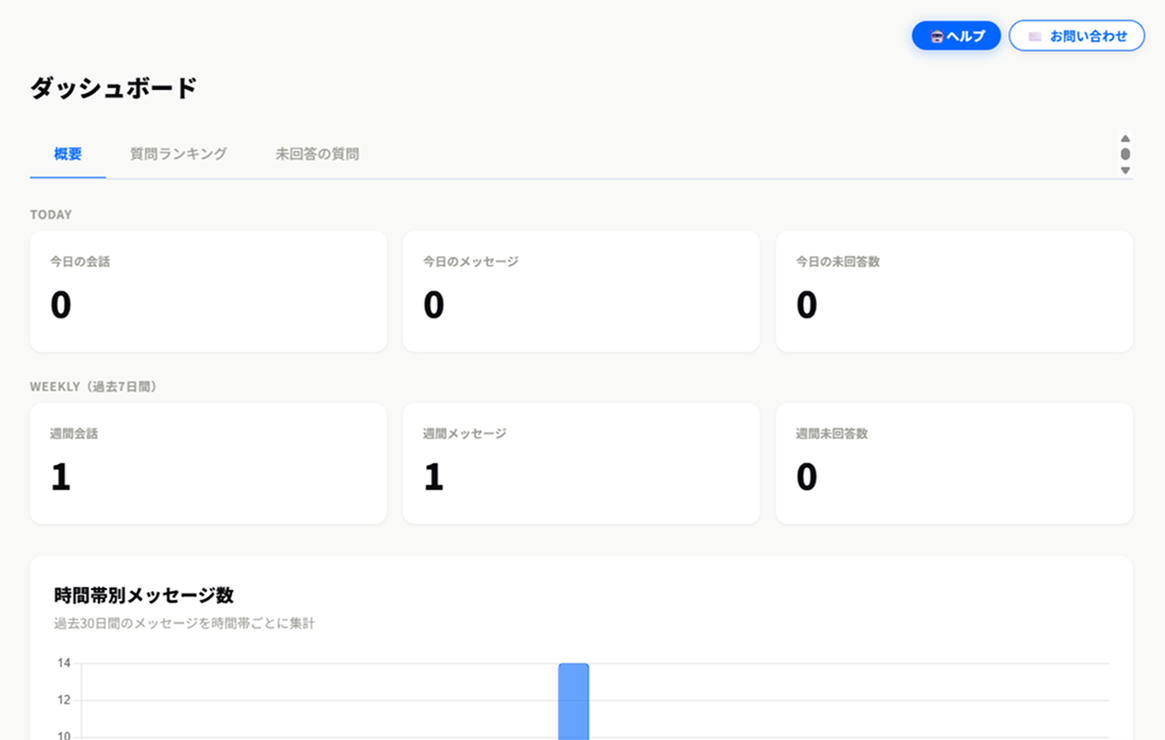
Task: Click the blue bar in the hourly chart
Action: (573, 701)
